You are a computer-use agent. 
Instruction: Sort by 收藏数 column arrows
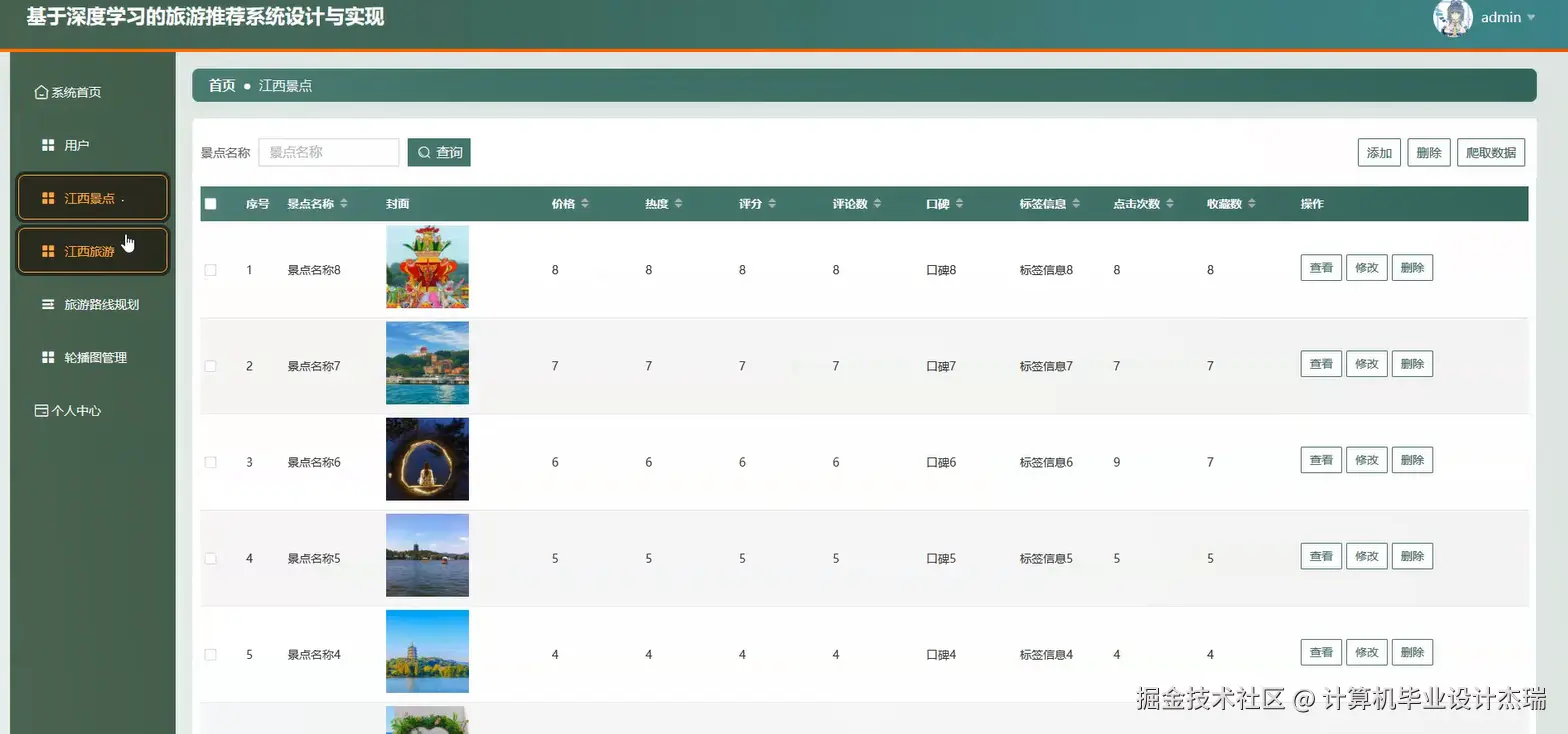1252,204
